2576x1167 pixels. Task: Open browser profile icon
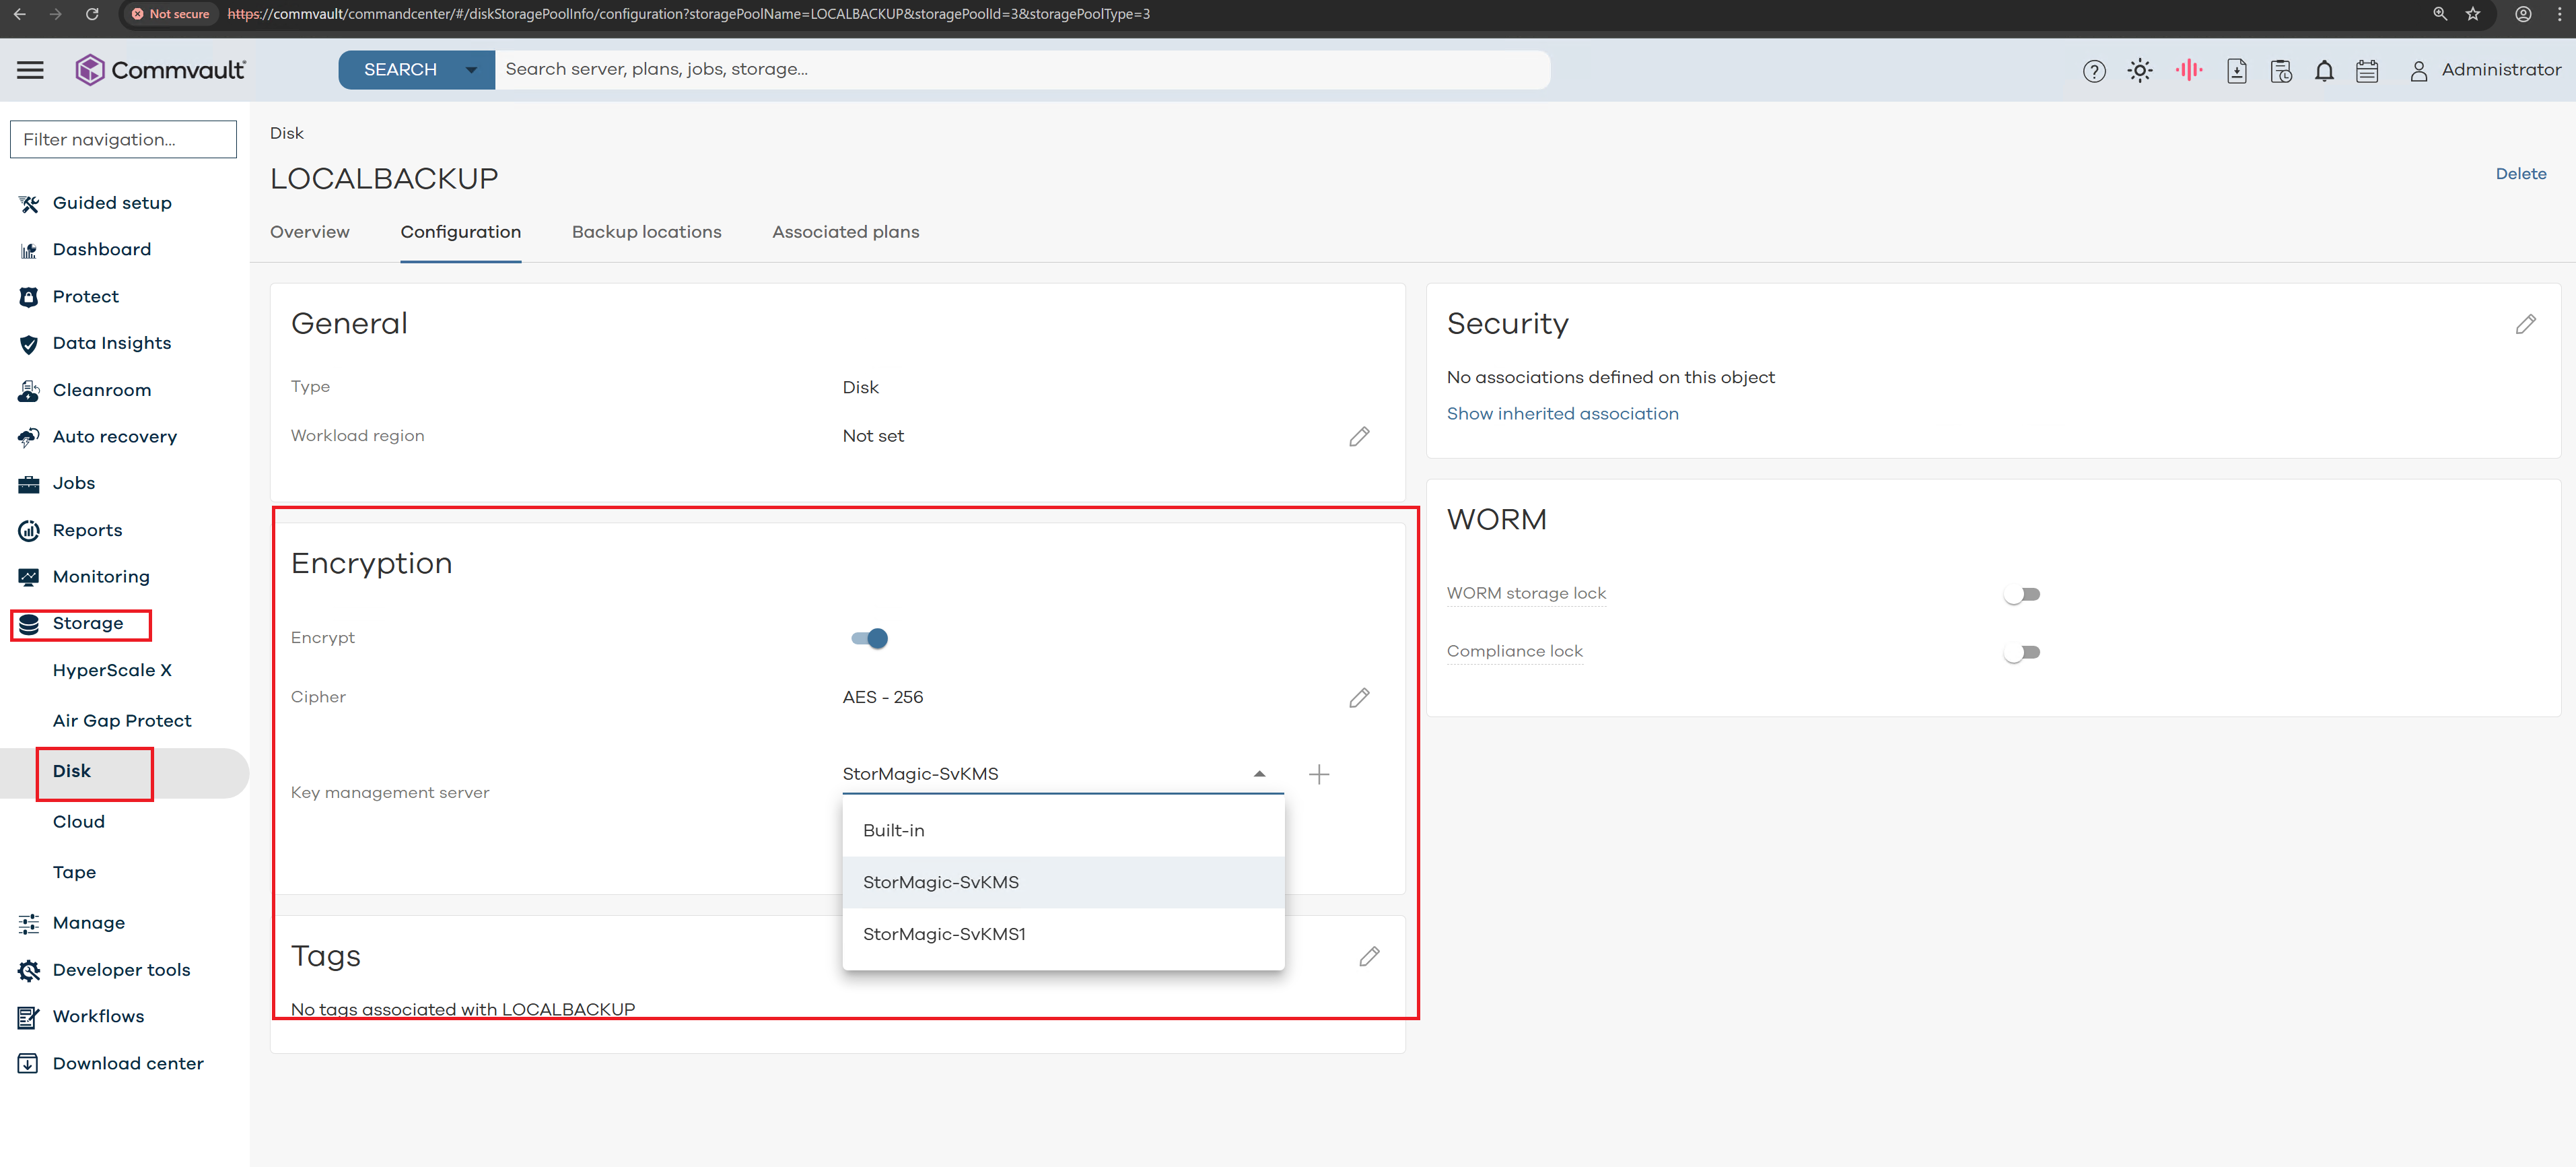[2523, 14]
